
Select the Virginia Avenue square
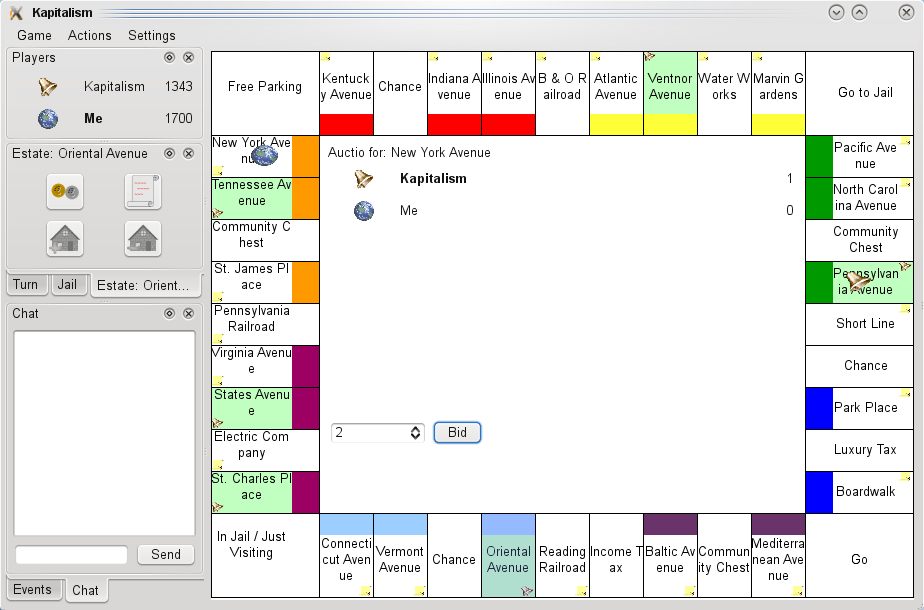tap(265, 366)
